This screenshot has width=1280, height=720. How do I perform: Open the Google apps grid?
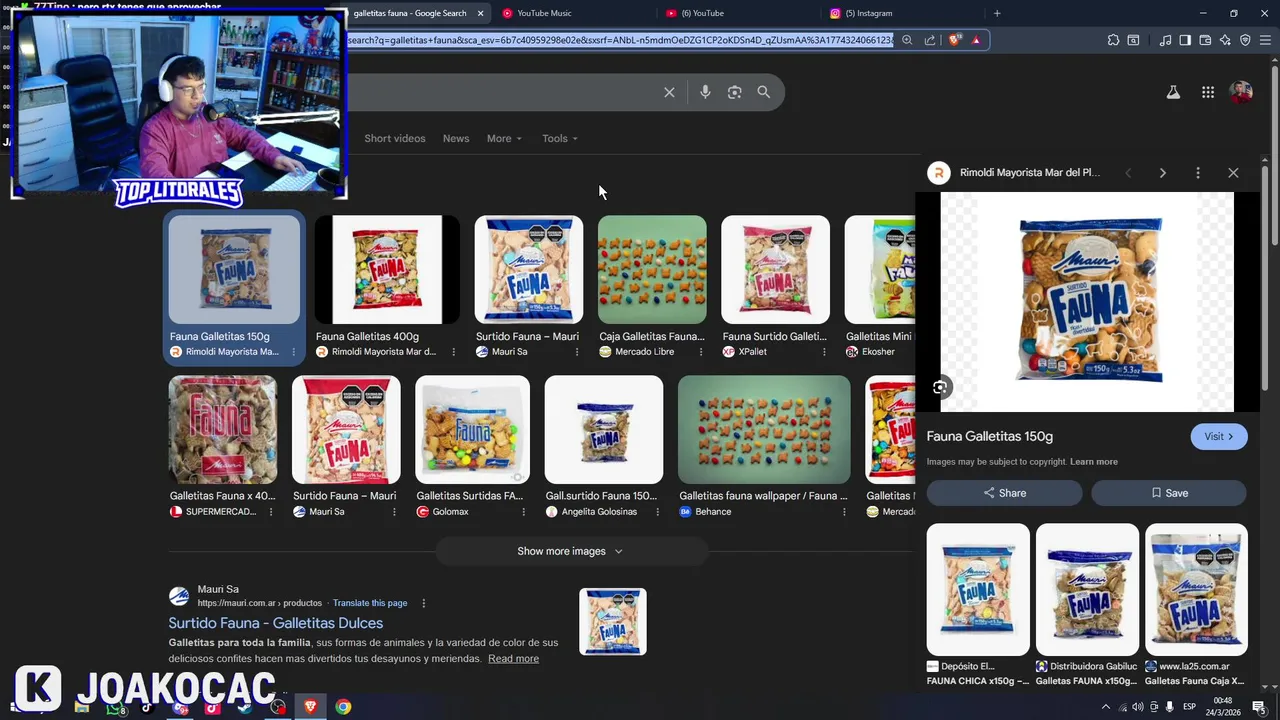(x=1208, y=92)
